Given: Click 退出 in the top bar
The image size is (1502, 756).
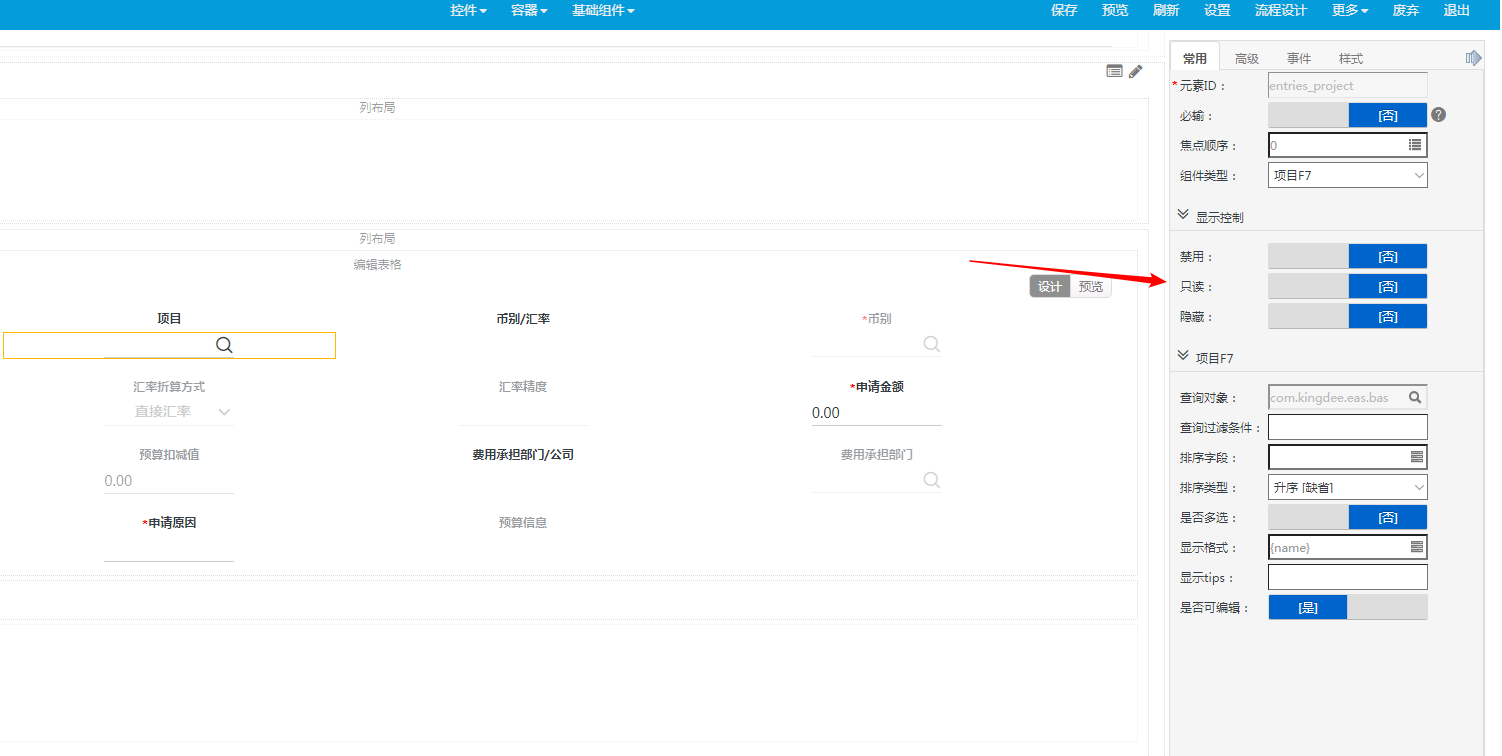Looking at the screenshot, I should [x=1457, y=10].
